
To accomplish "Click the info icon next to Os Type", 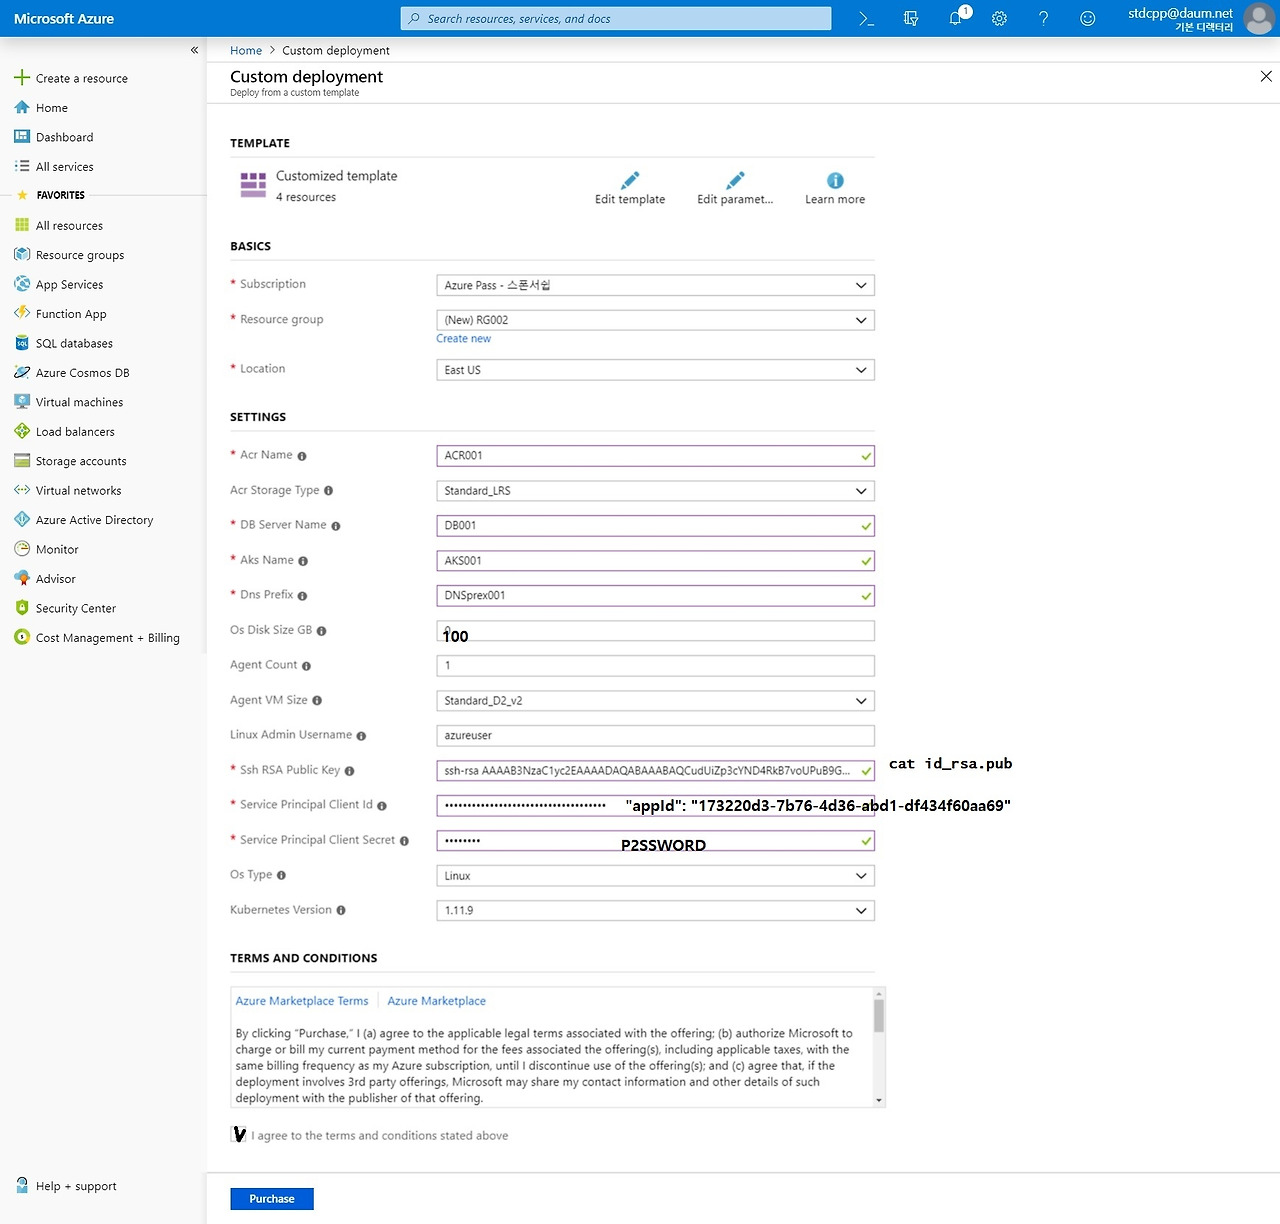I will click(x=281, y=876).
